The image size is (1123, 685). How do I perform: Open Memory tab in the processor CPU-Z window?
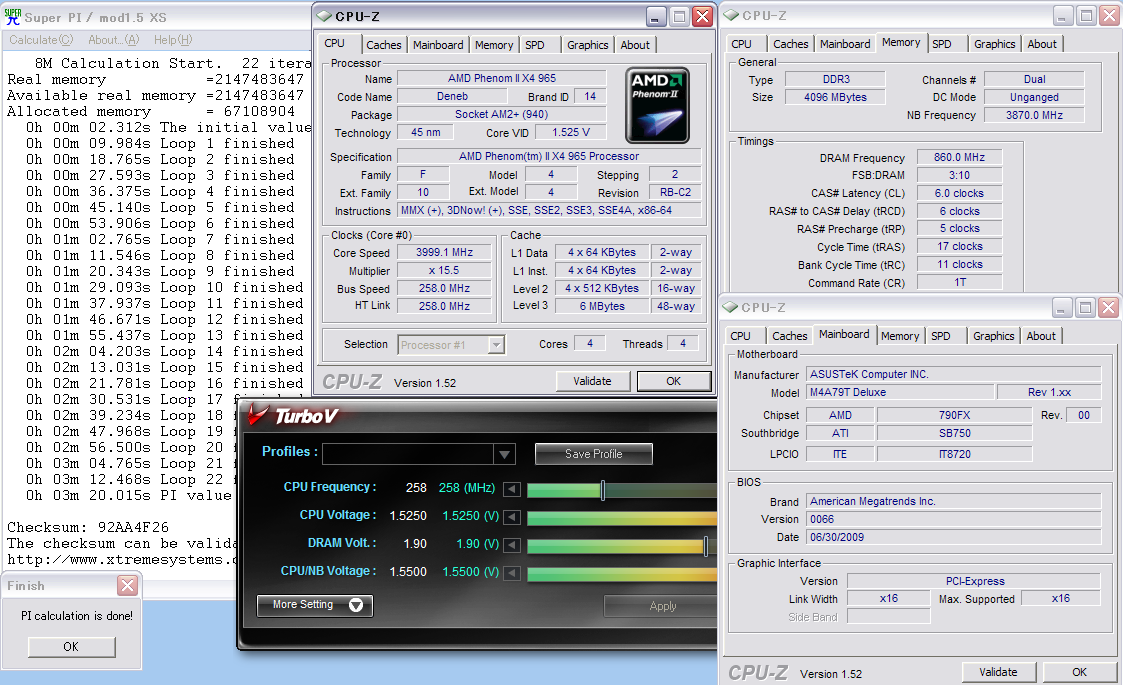(x=494, y=45)
